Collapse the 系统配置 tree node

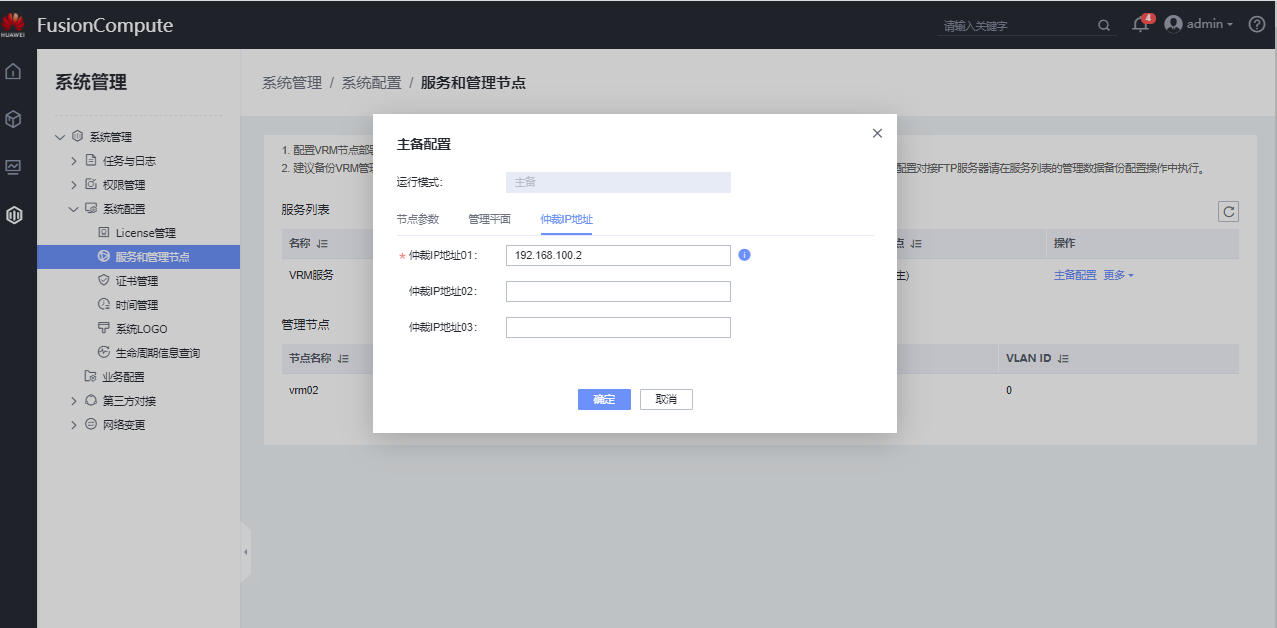pyautogui.click(x=73, y=209)
